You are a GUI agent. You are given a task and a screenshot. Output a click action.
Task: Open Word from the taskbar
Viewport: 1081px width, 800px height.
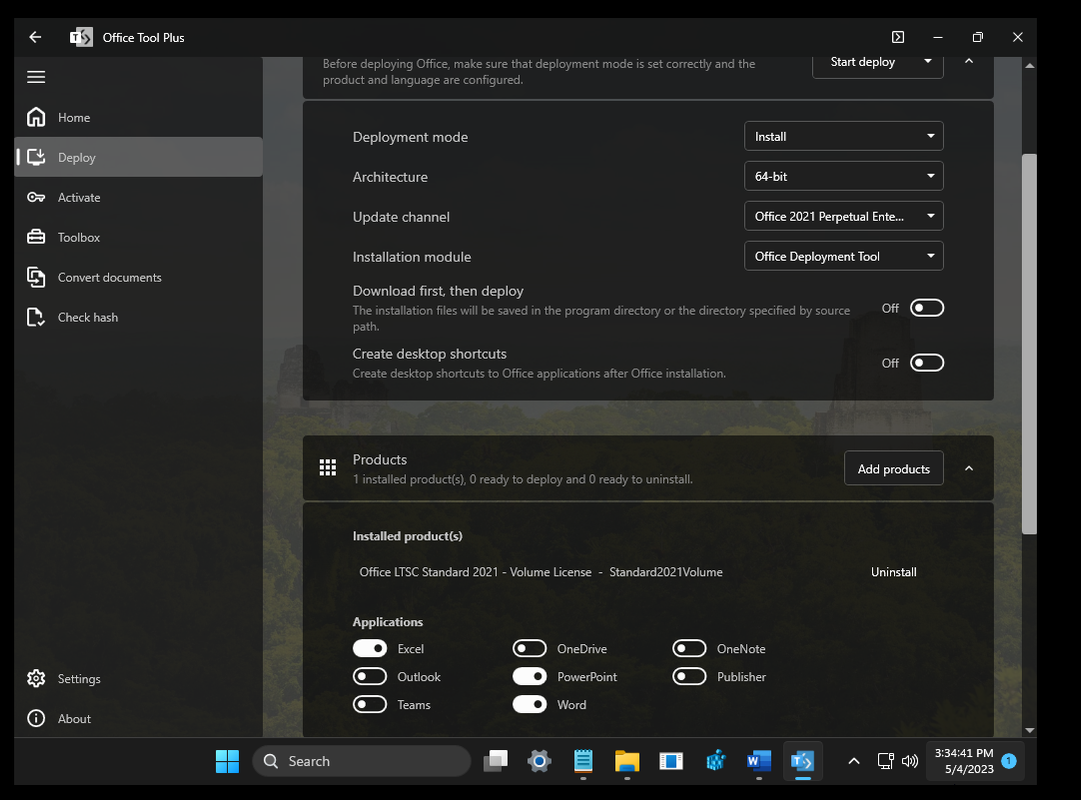(x=759, y=761)
